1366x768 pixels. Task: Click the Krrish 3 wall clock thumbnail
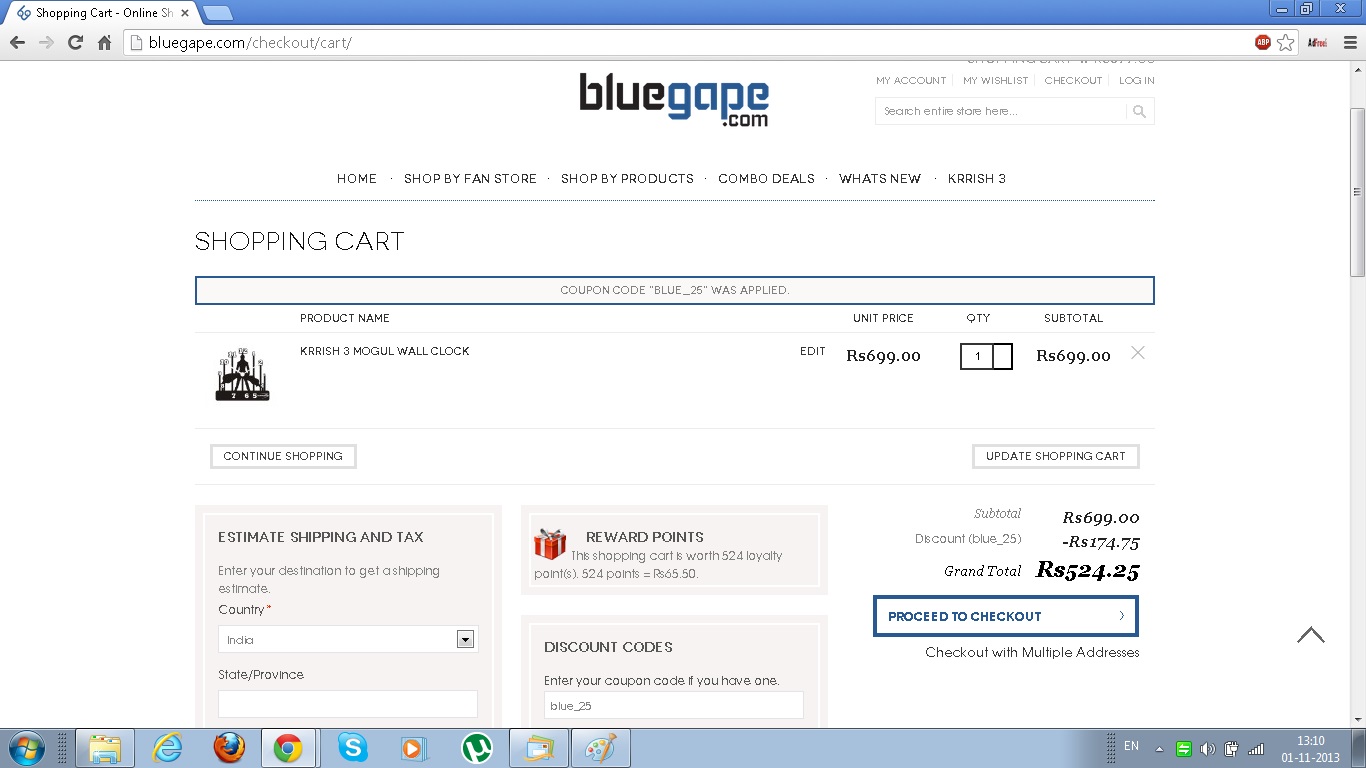coord(242,376)
